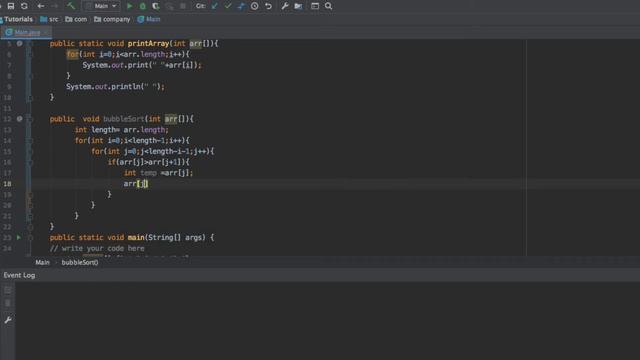
Task: Click the stop process square icon
Action: (x=182, y=6)
